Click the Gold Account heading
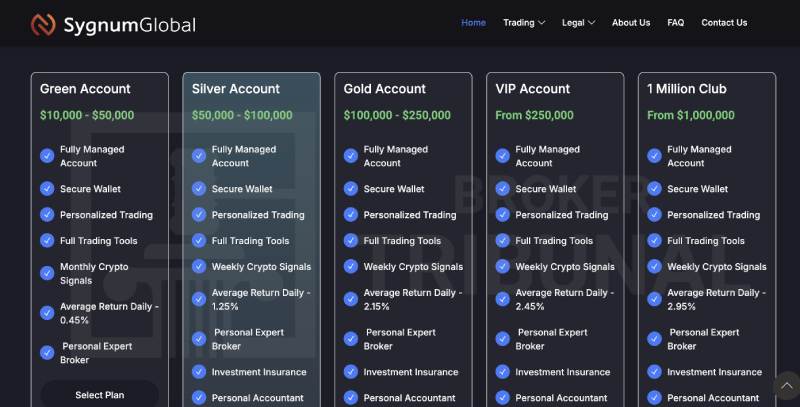Screen dimensions: 800x407 coord(385,89)
